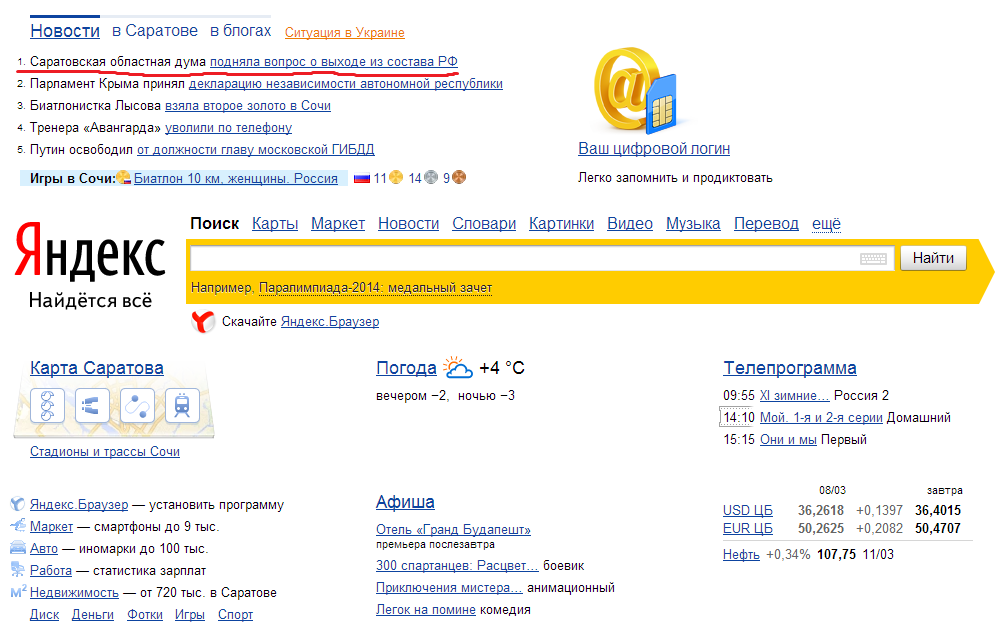1002x637 pixels.
Task: Open the binoculars panorama map icon
Action: point(92,406)
